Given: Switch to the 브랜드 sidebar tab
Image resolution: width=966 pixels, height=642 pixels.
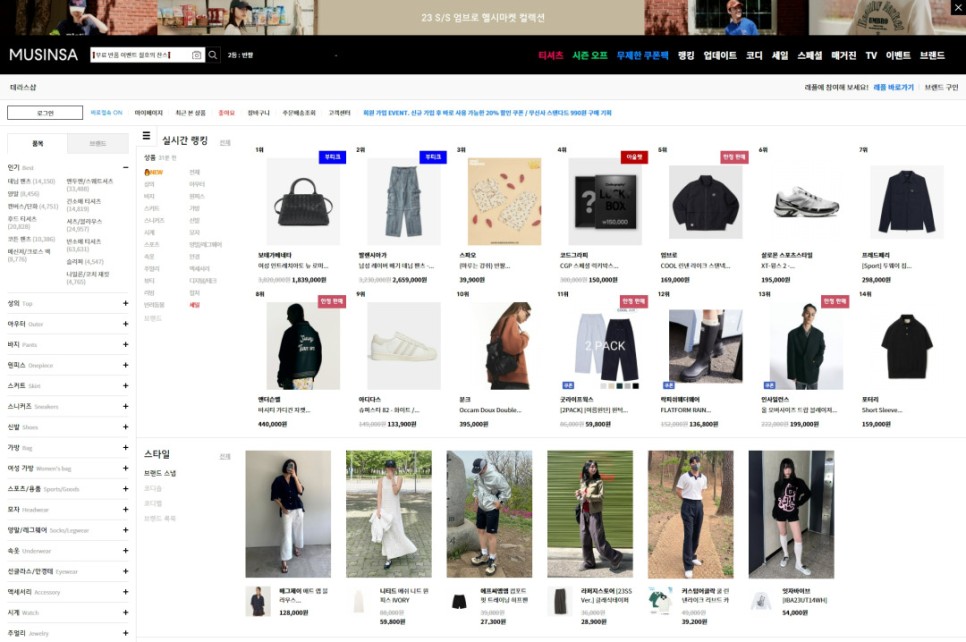Looking at the screenshot, I should coord(98,144).
